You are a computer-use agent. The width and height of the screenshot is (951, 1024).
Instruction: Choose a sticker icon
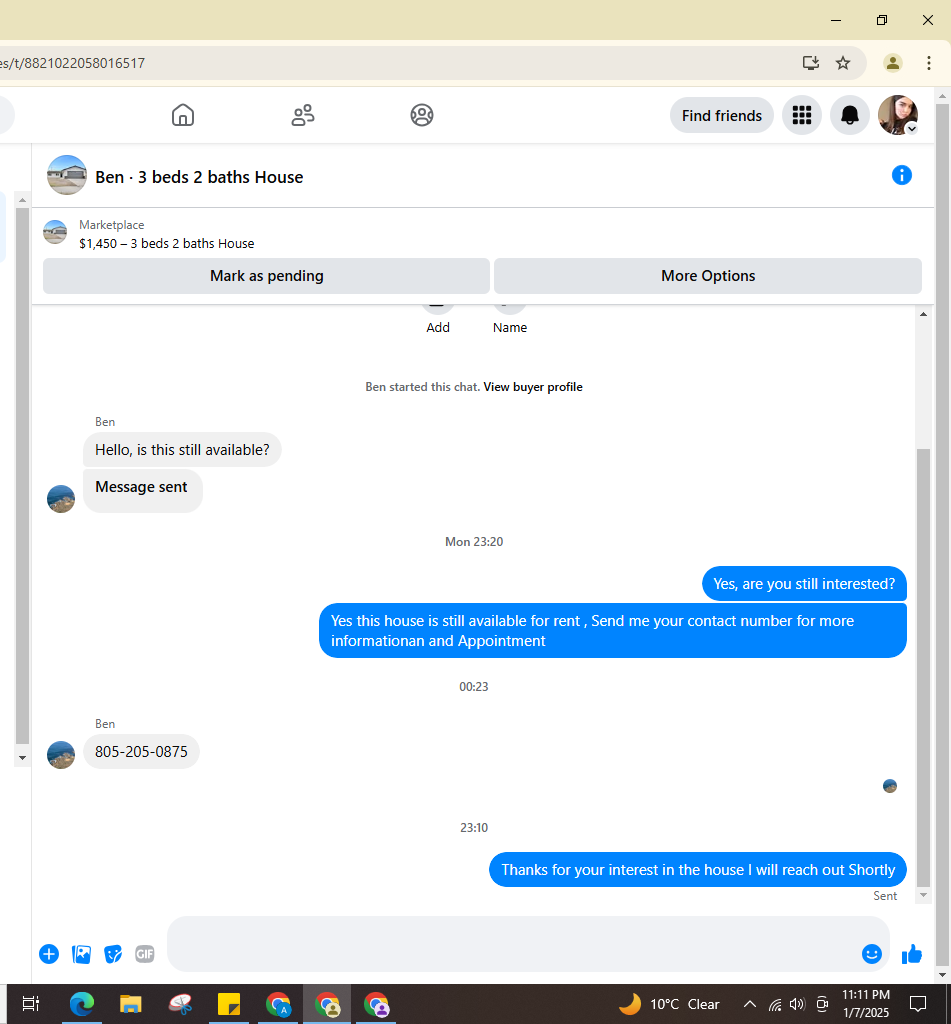[113, 954]
